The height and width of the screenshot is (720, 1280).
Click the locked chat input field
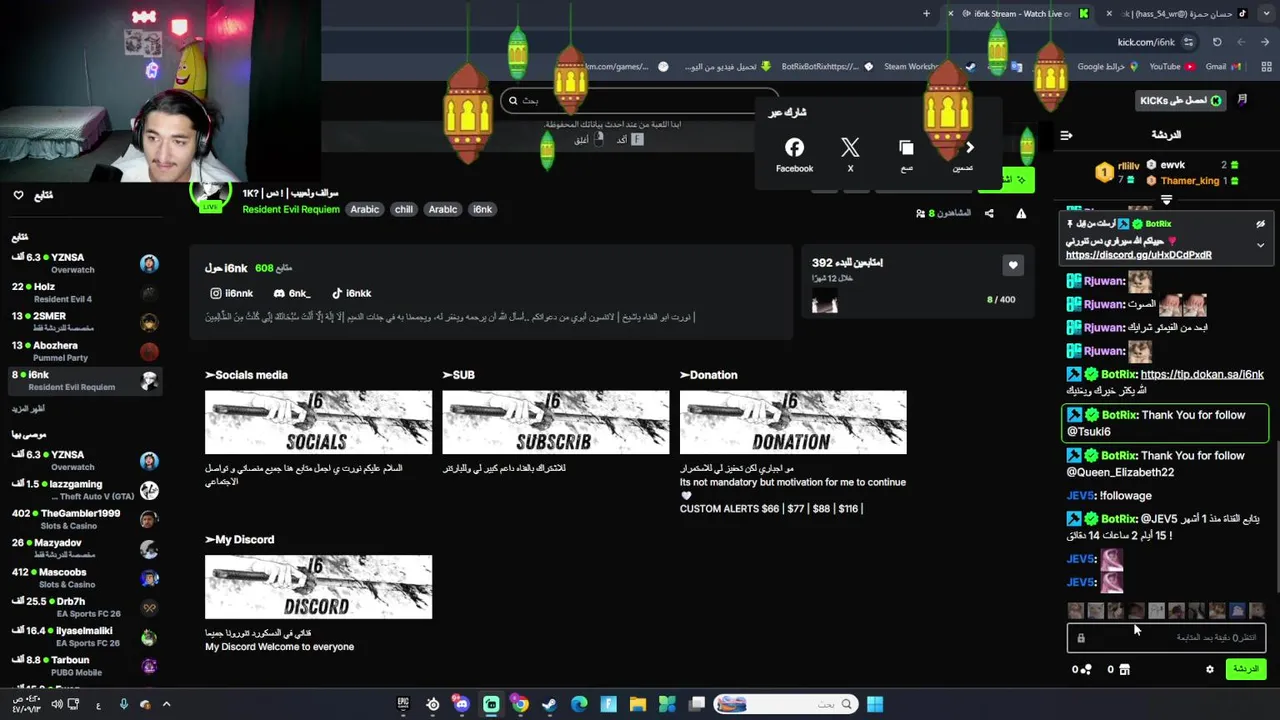tap(1167, 637)
